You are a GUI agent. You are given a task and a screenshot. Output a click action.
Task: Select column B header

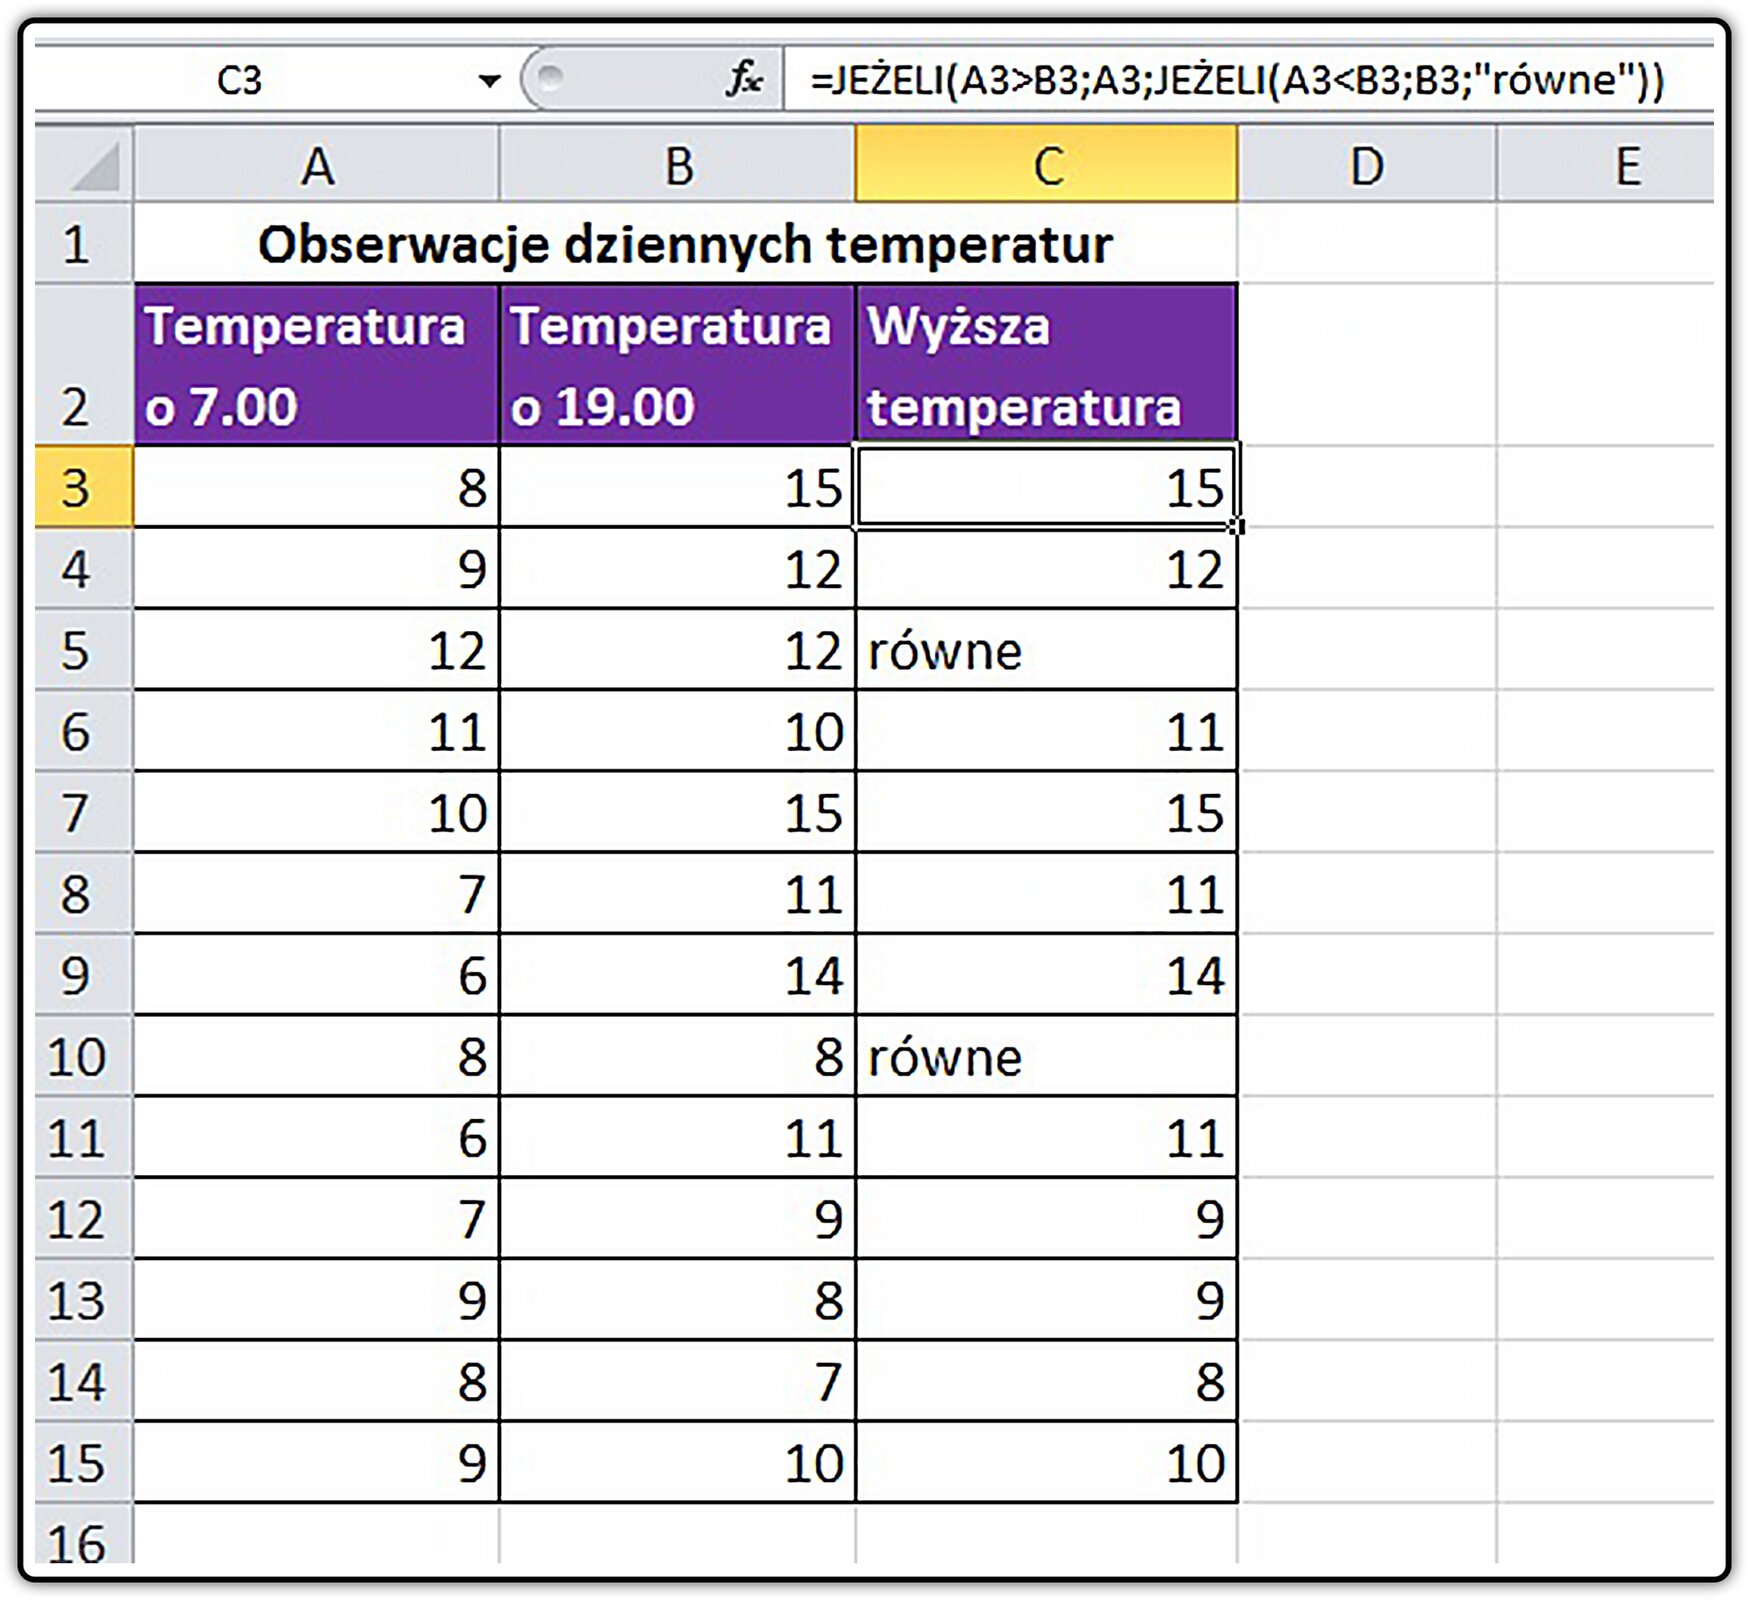tap(678, 164)
